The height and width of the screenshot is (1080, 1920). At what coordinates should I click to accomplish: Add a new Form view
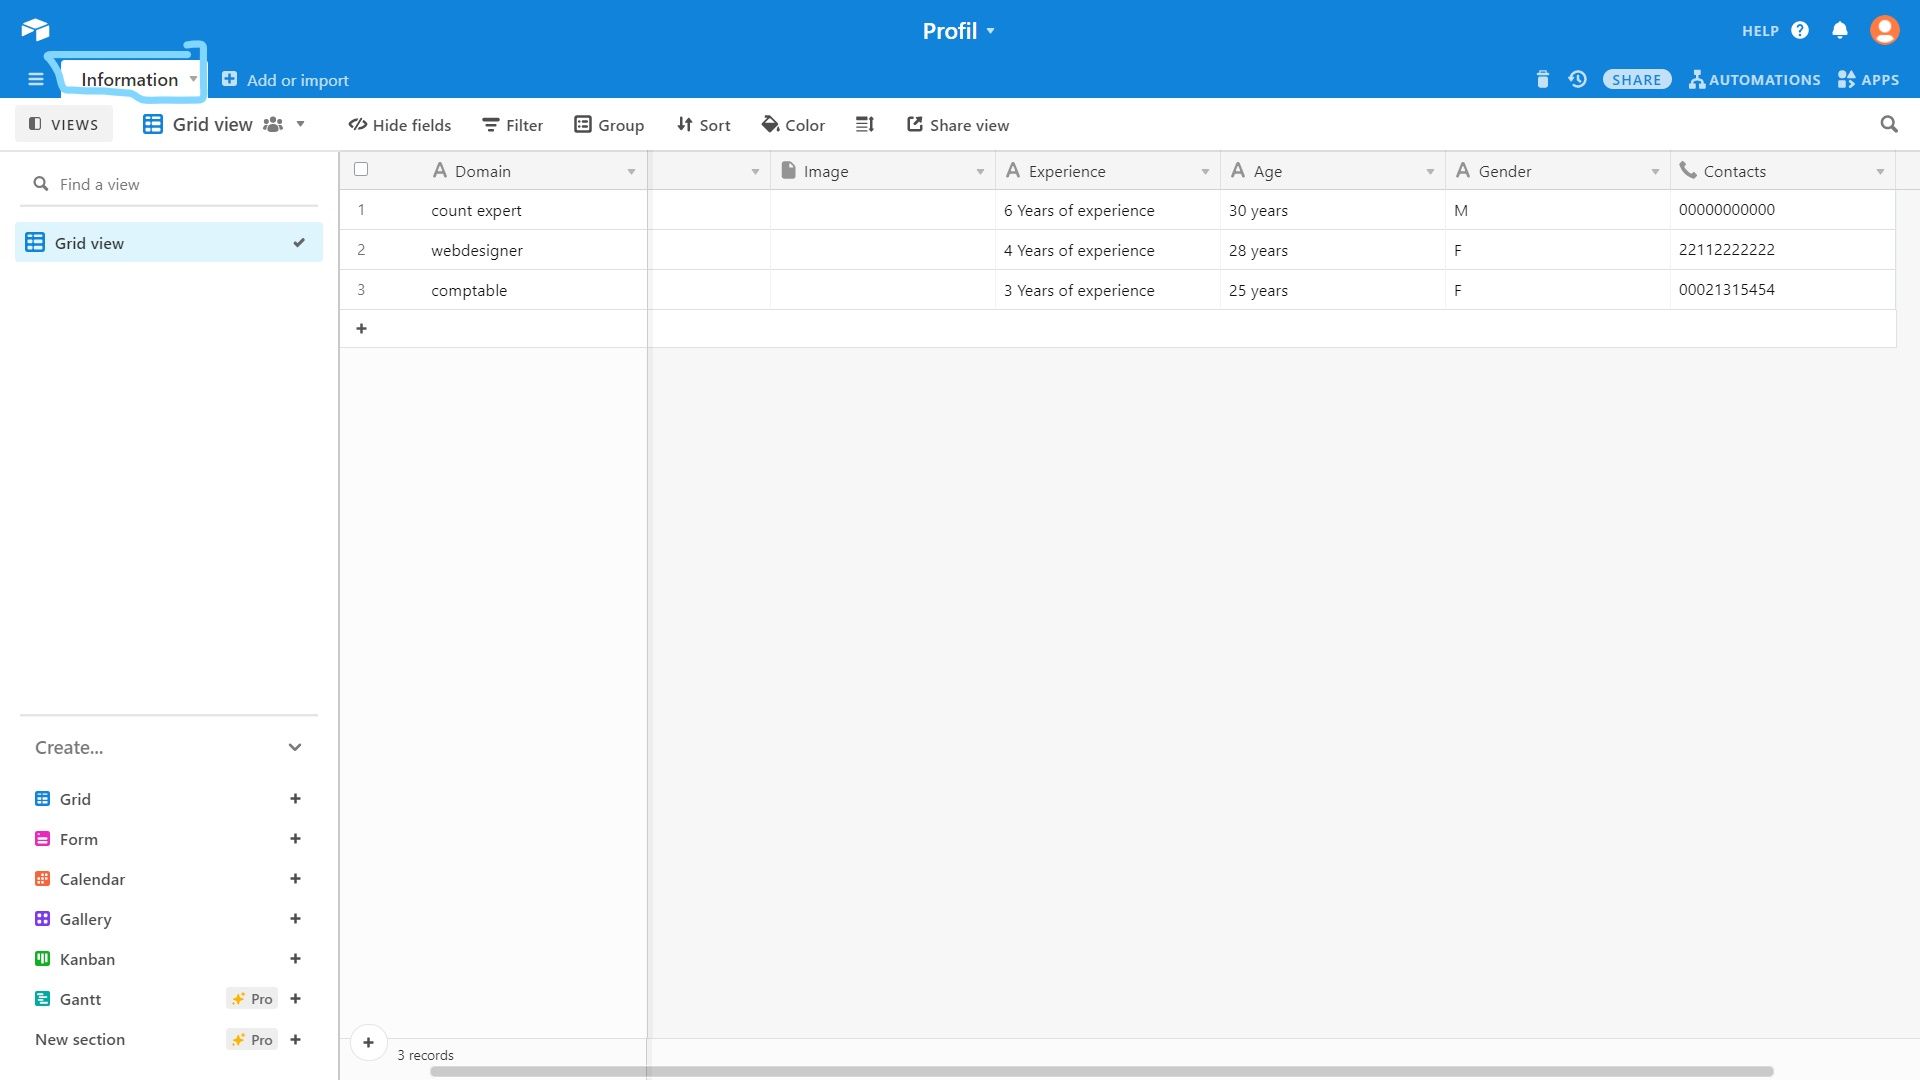[x=295, y=839]
